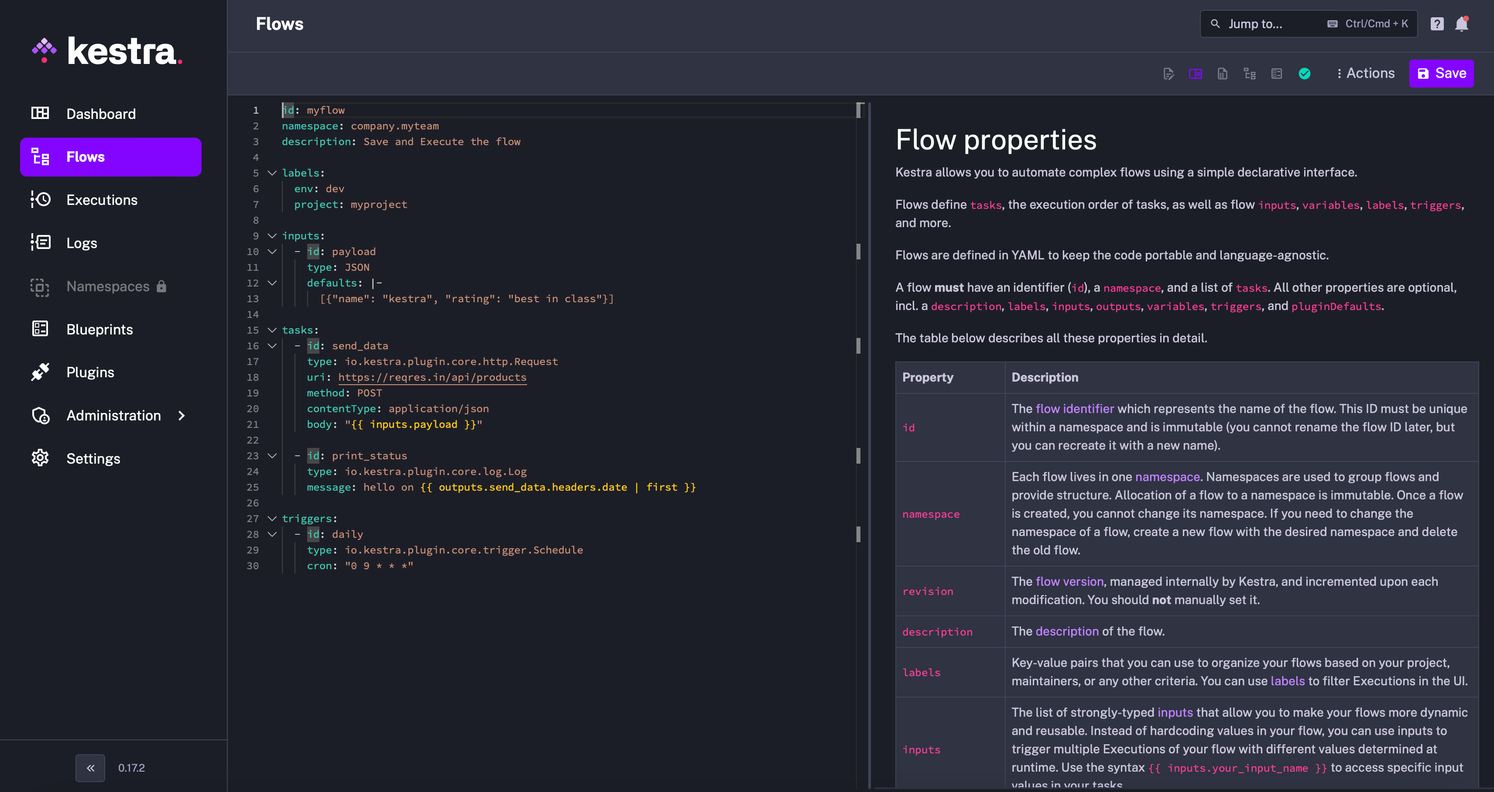Fold the print_status task on line 23

coord(272,456)
